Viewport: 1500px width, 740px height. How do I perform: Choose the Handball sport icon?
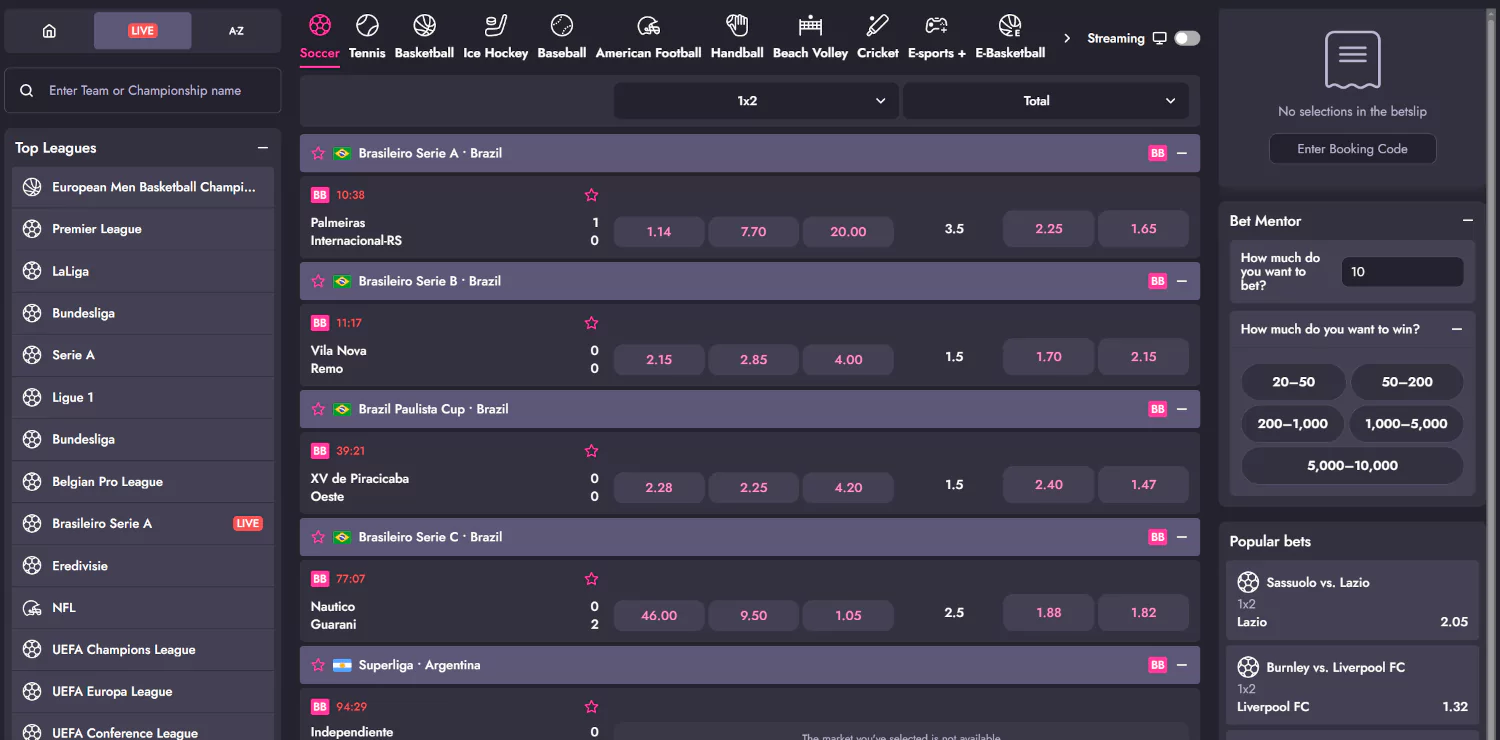click(x=737, y=35)
